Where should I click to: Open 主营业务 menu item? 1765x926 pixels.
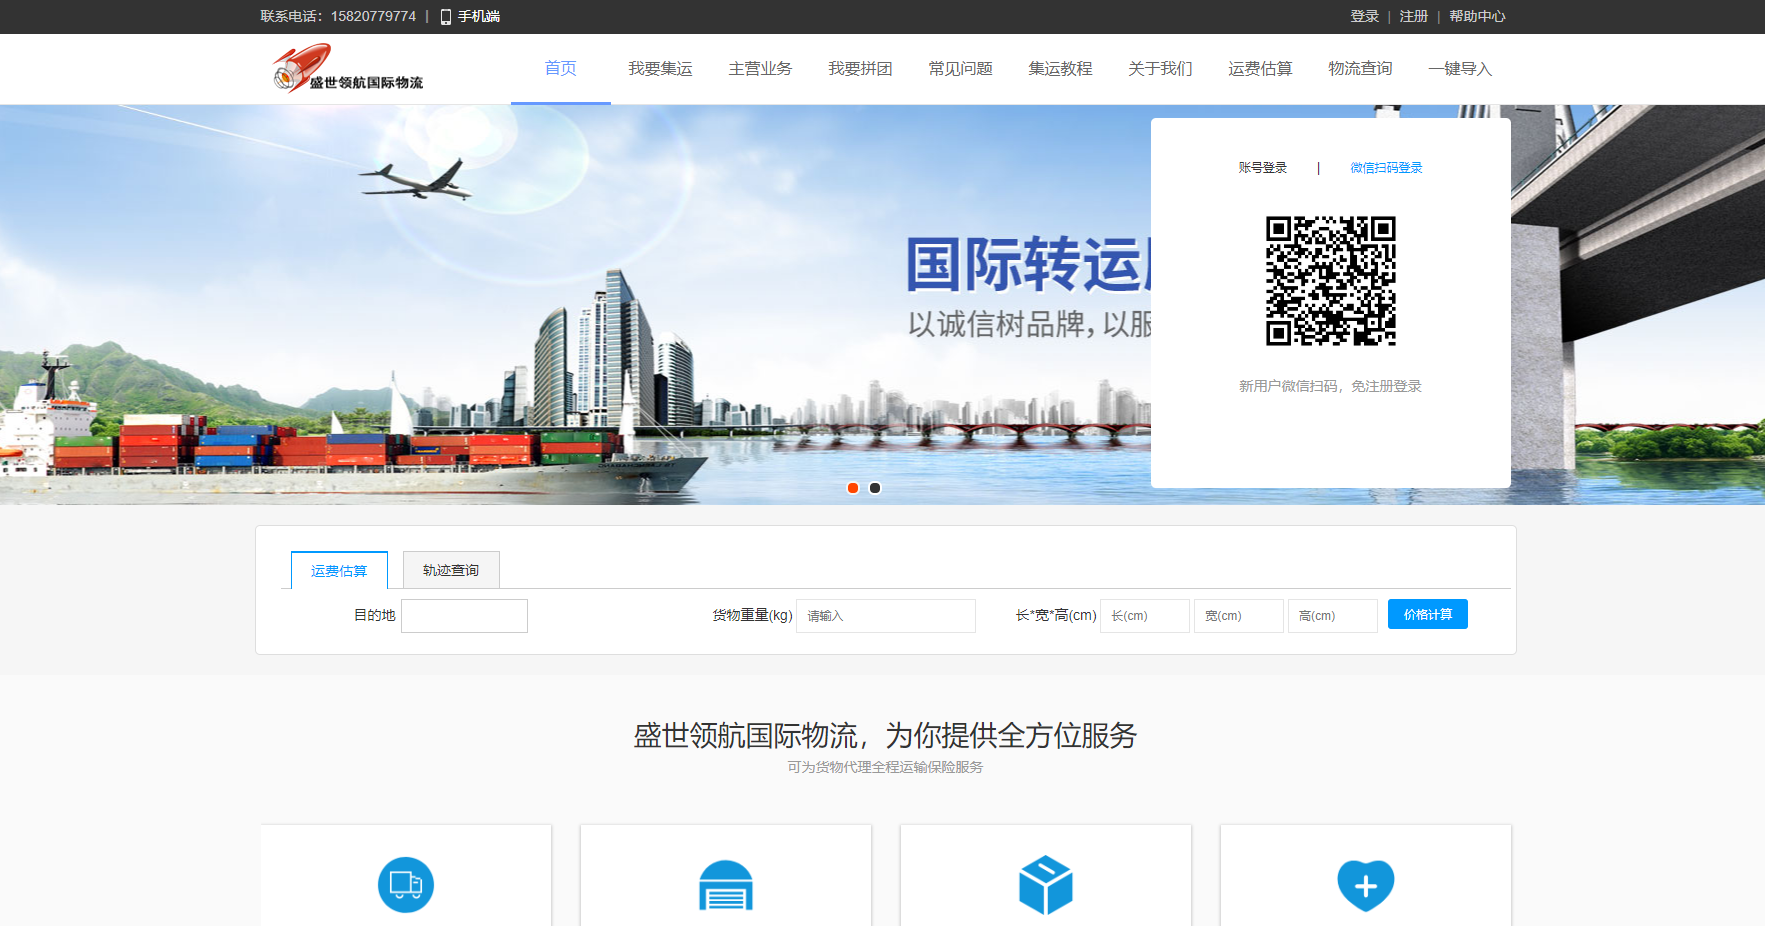click(x=761, y=68)
